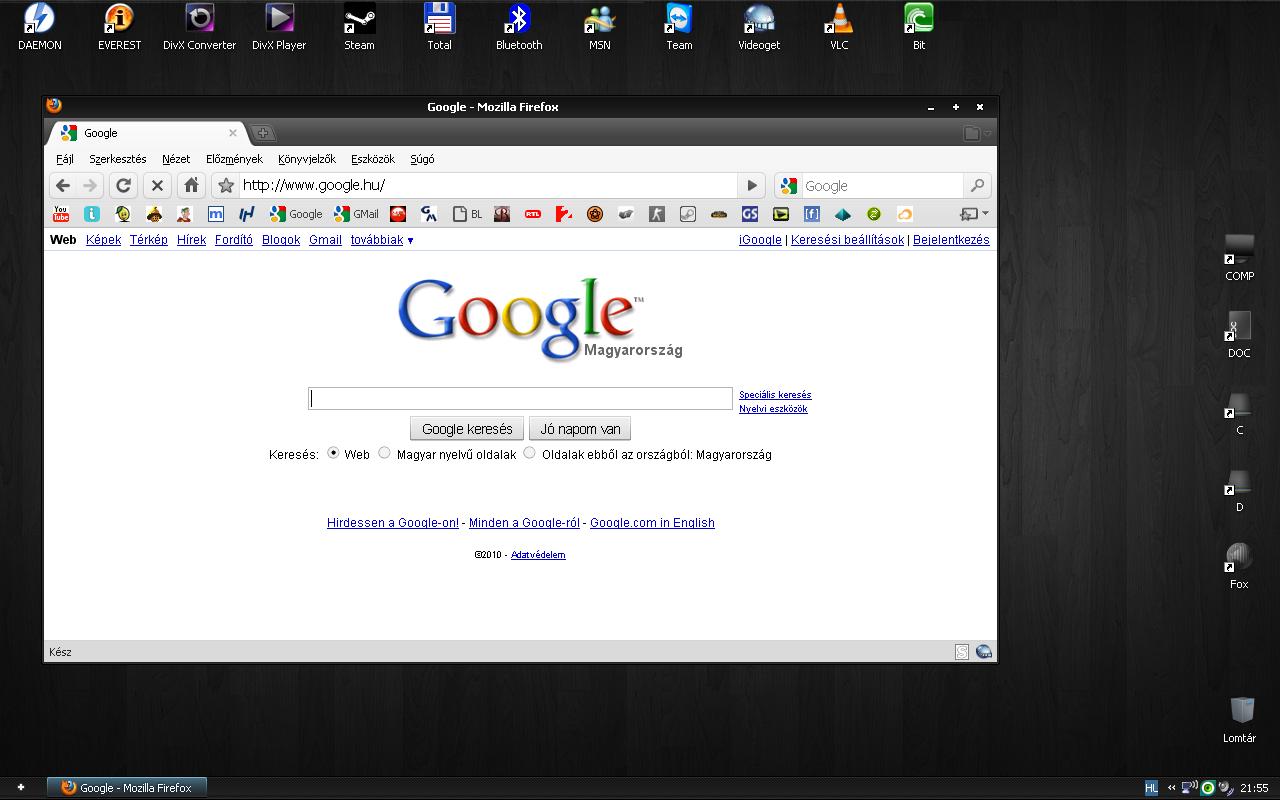Open the lowercase m bookmark icon

pyautogui.click(x=215, y=214)
